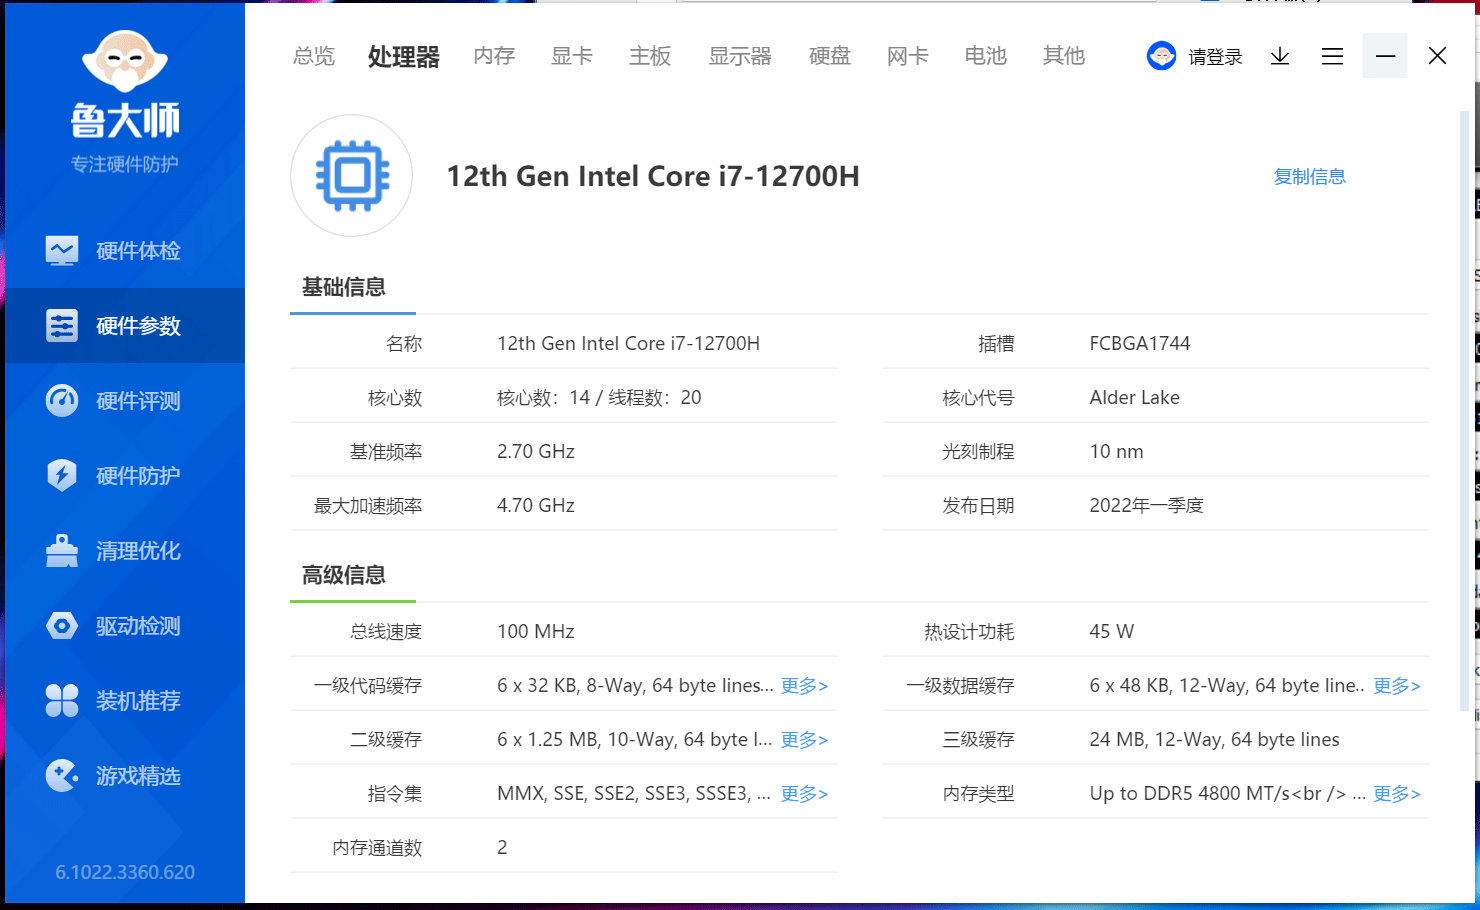Switch to the 主板 tab

(x=650, y=56)
